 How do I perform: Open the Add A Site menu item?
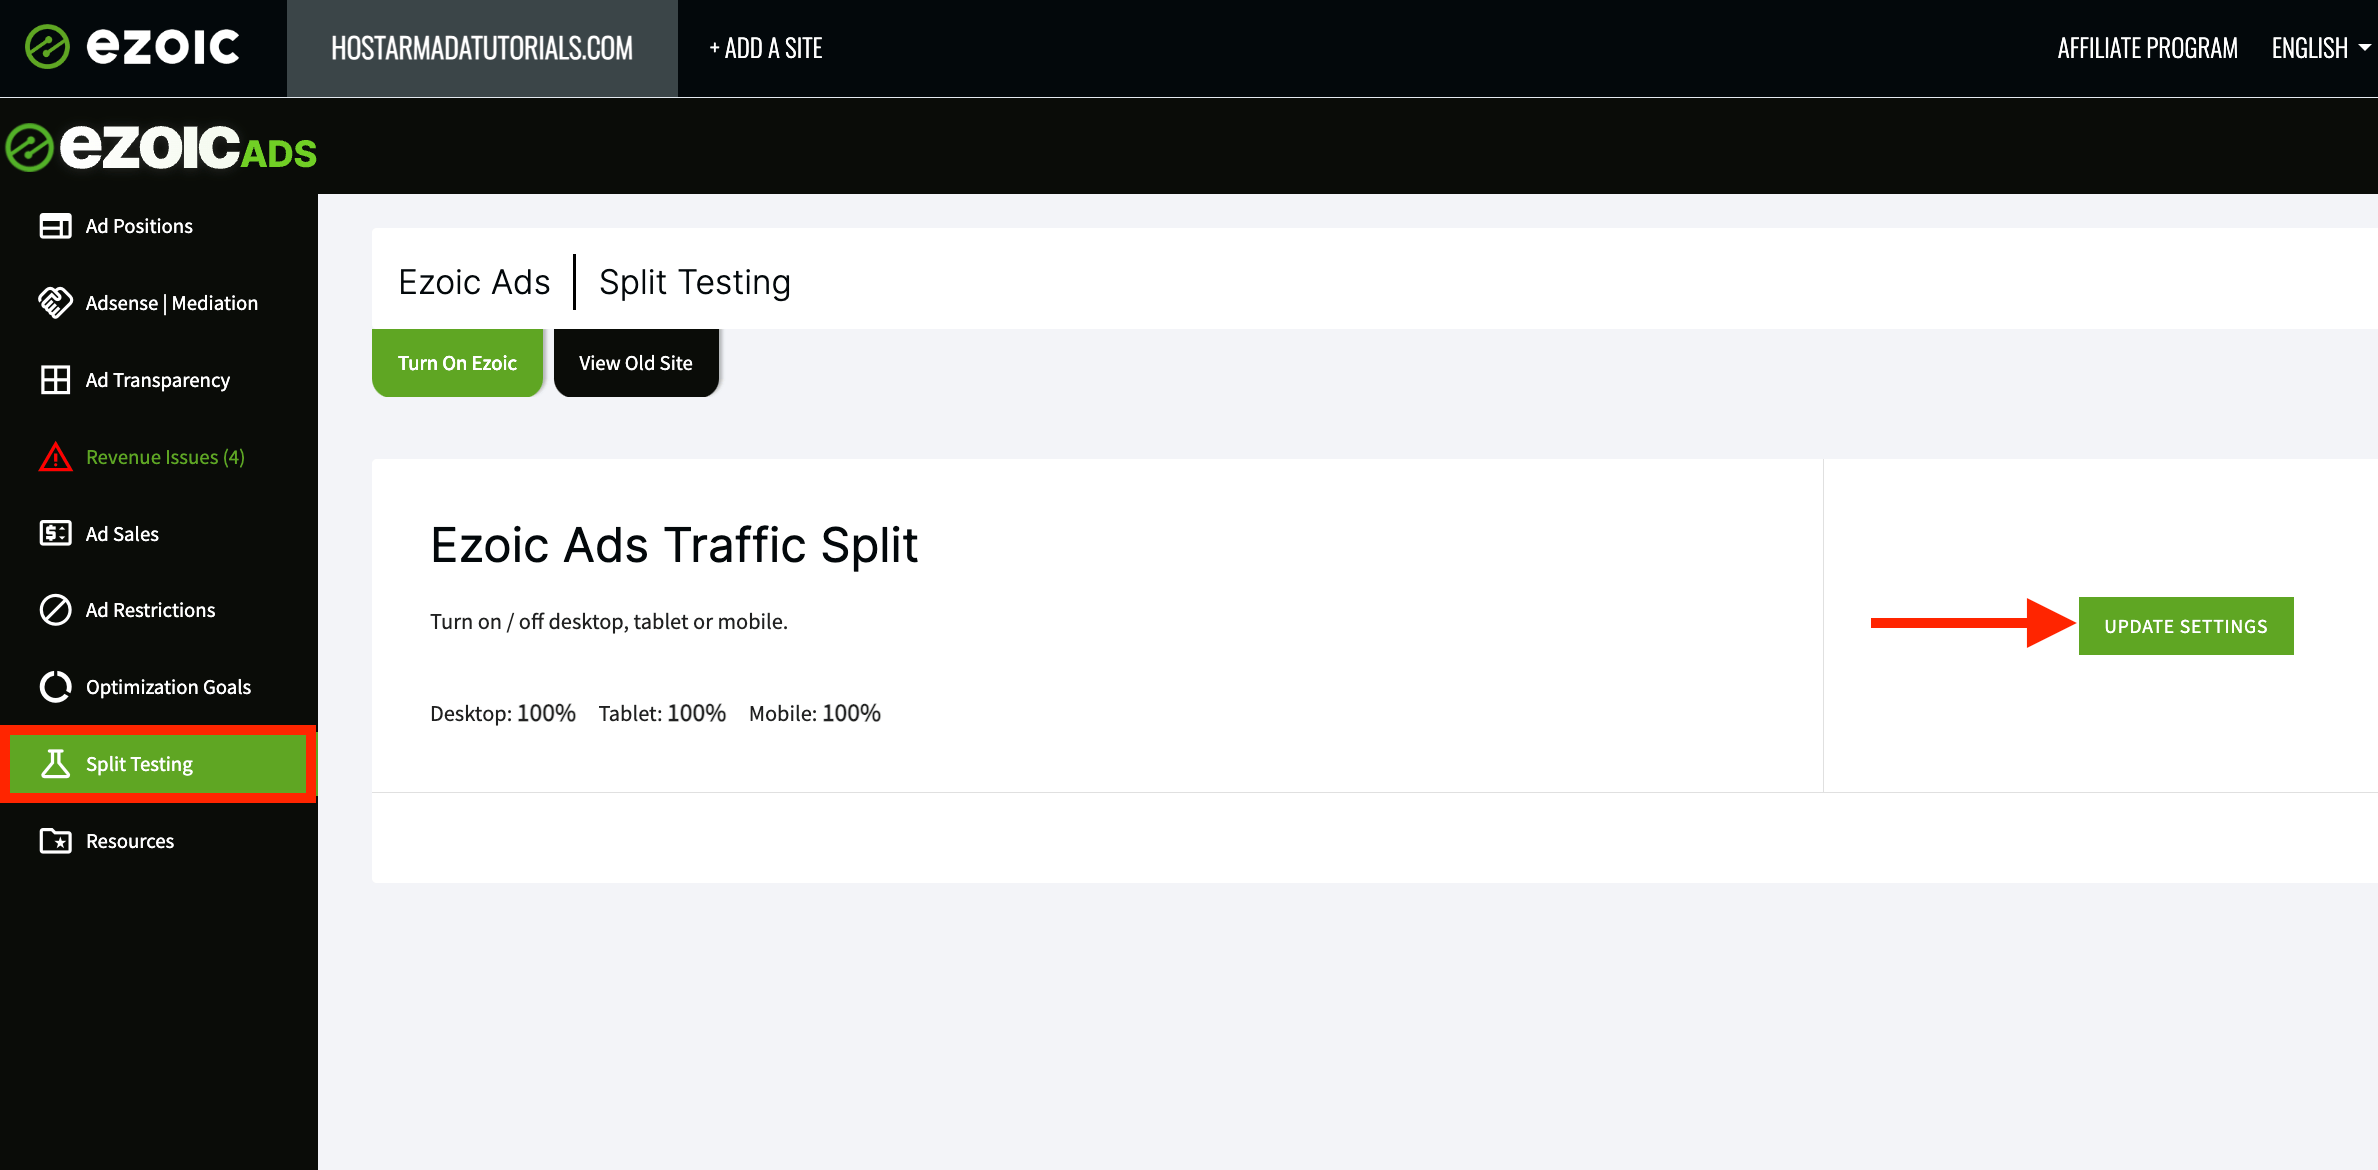pos(765,48)
